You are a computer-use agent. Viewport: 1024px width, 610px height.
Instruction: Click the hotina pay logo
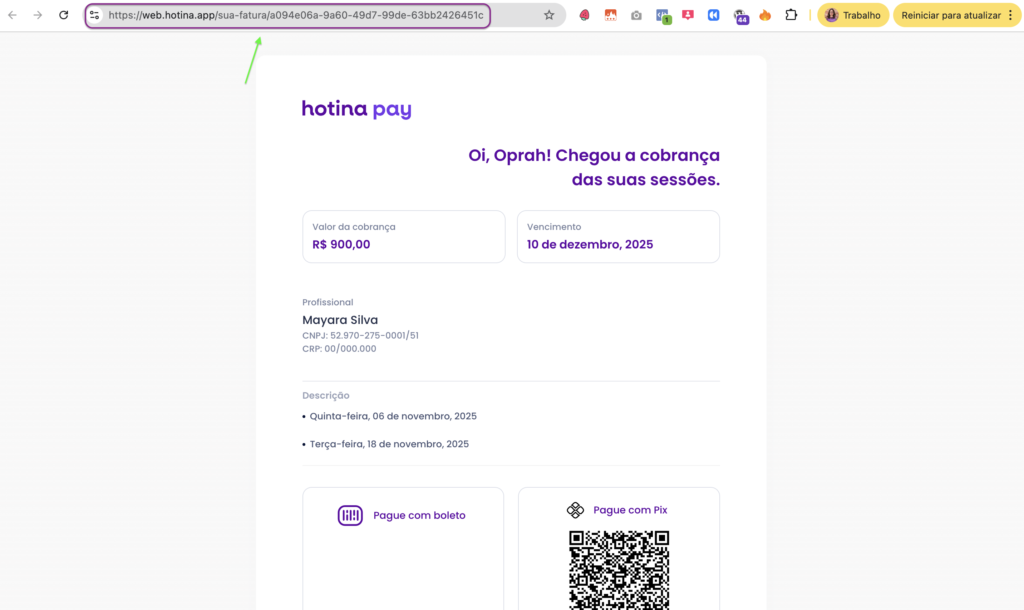tap(356, 109)
